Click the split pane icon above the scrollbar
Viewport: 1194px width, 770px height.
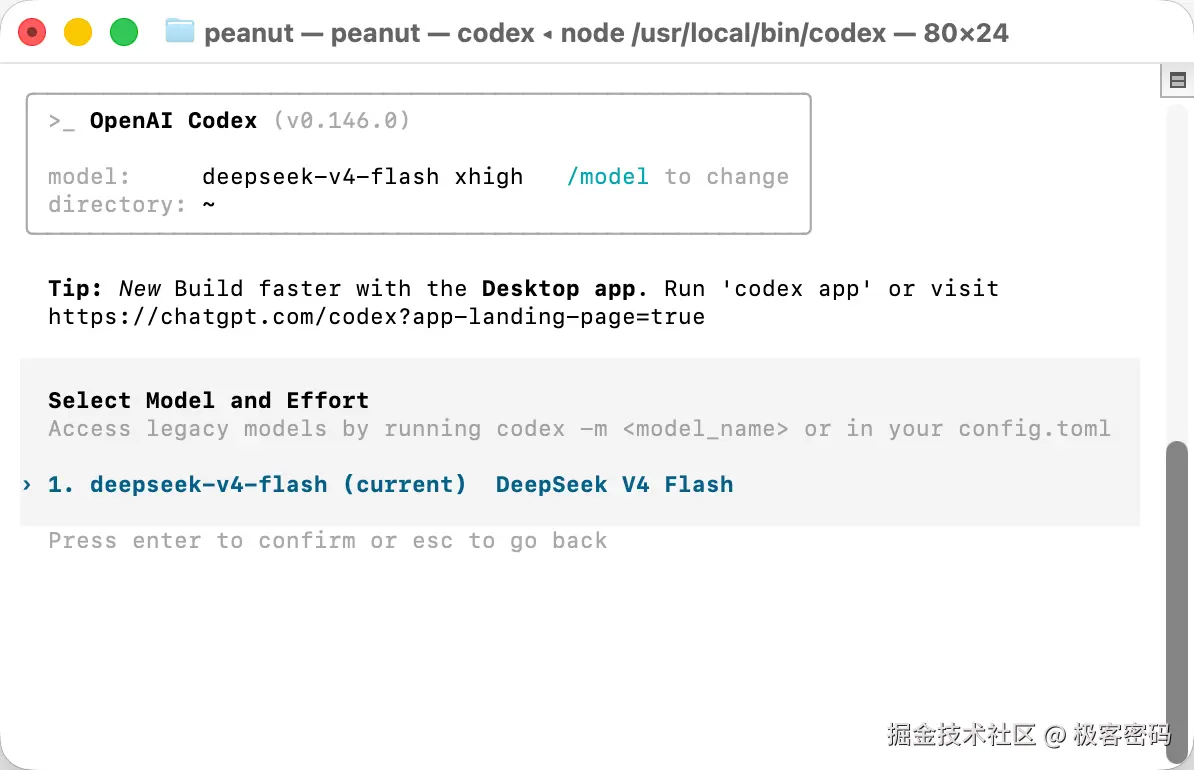[x=1177, y=80]
